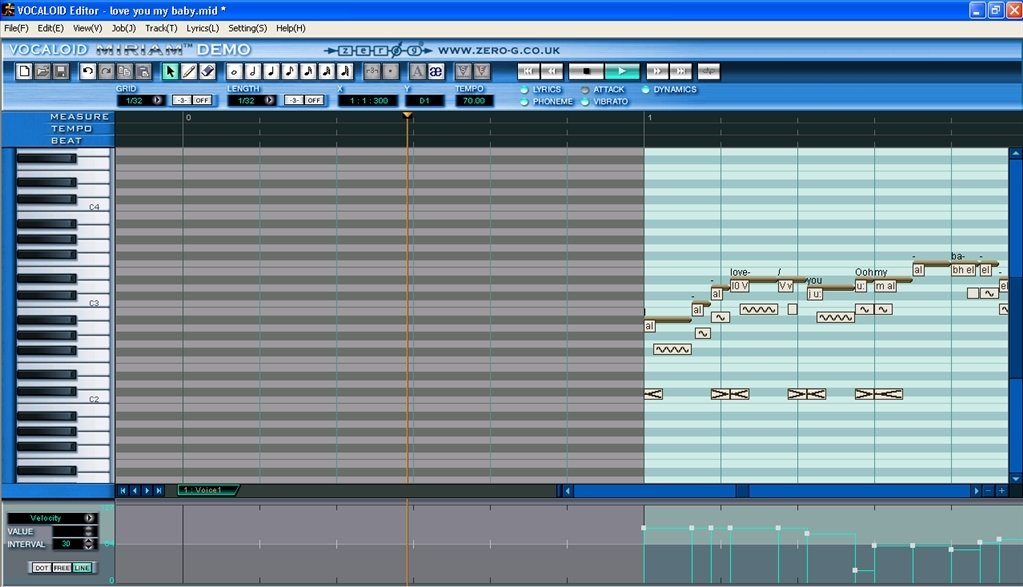Create a new file with the New icon

pos(24,71)
